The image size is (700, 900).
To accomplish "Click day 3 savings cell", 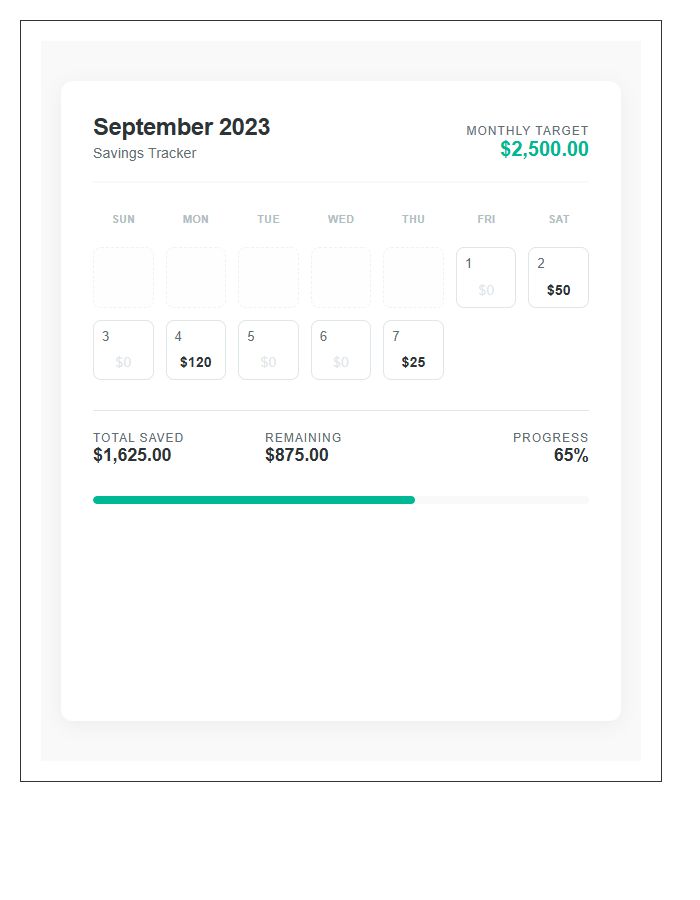I will [123, 350].
